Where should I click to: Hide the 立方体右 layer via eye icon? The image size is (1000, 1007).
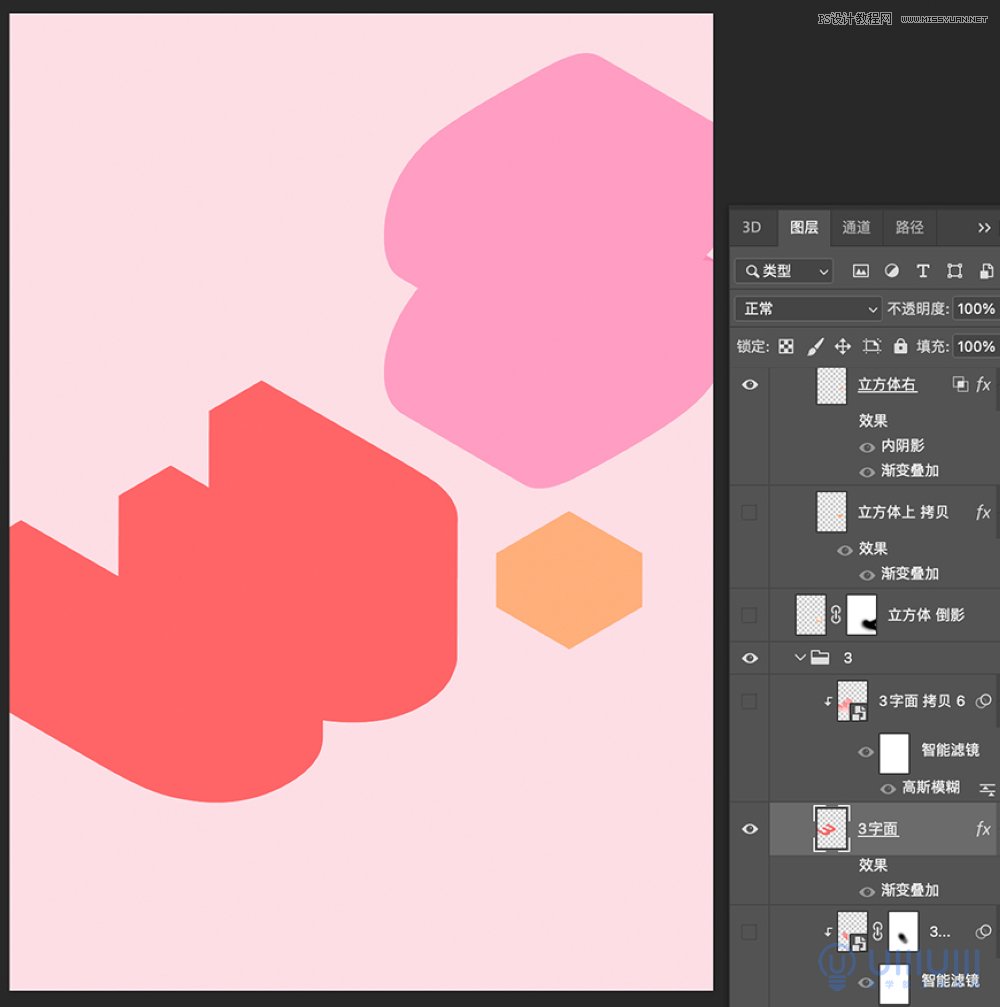coord(749,385)
